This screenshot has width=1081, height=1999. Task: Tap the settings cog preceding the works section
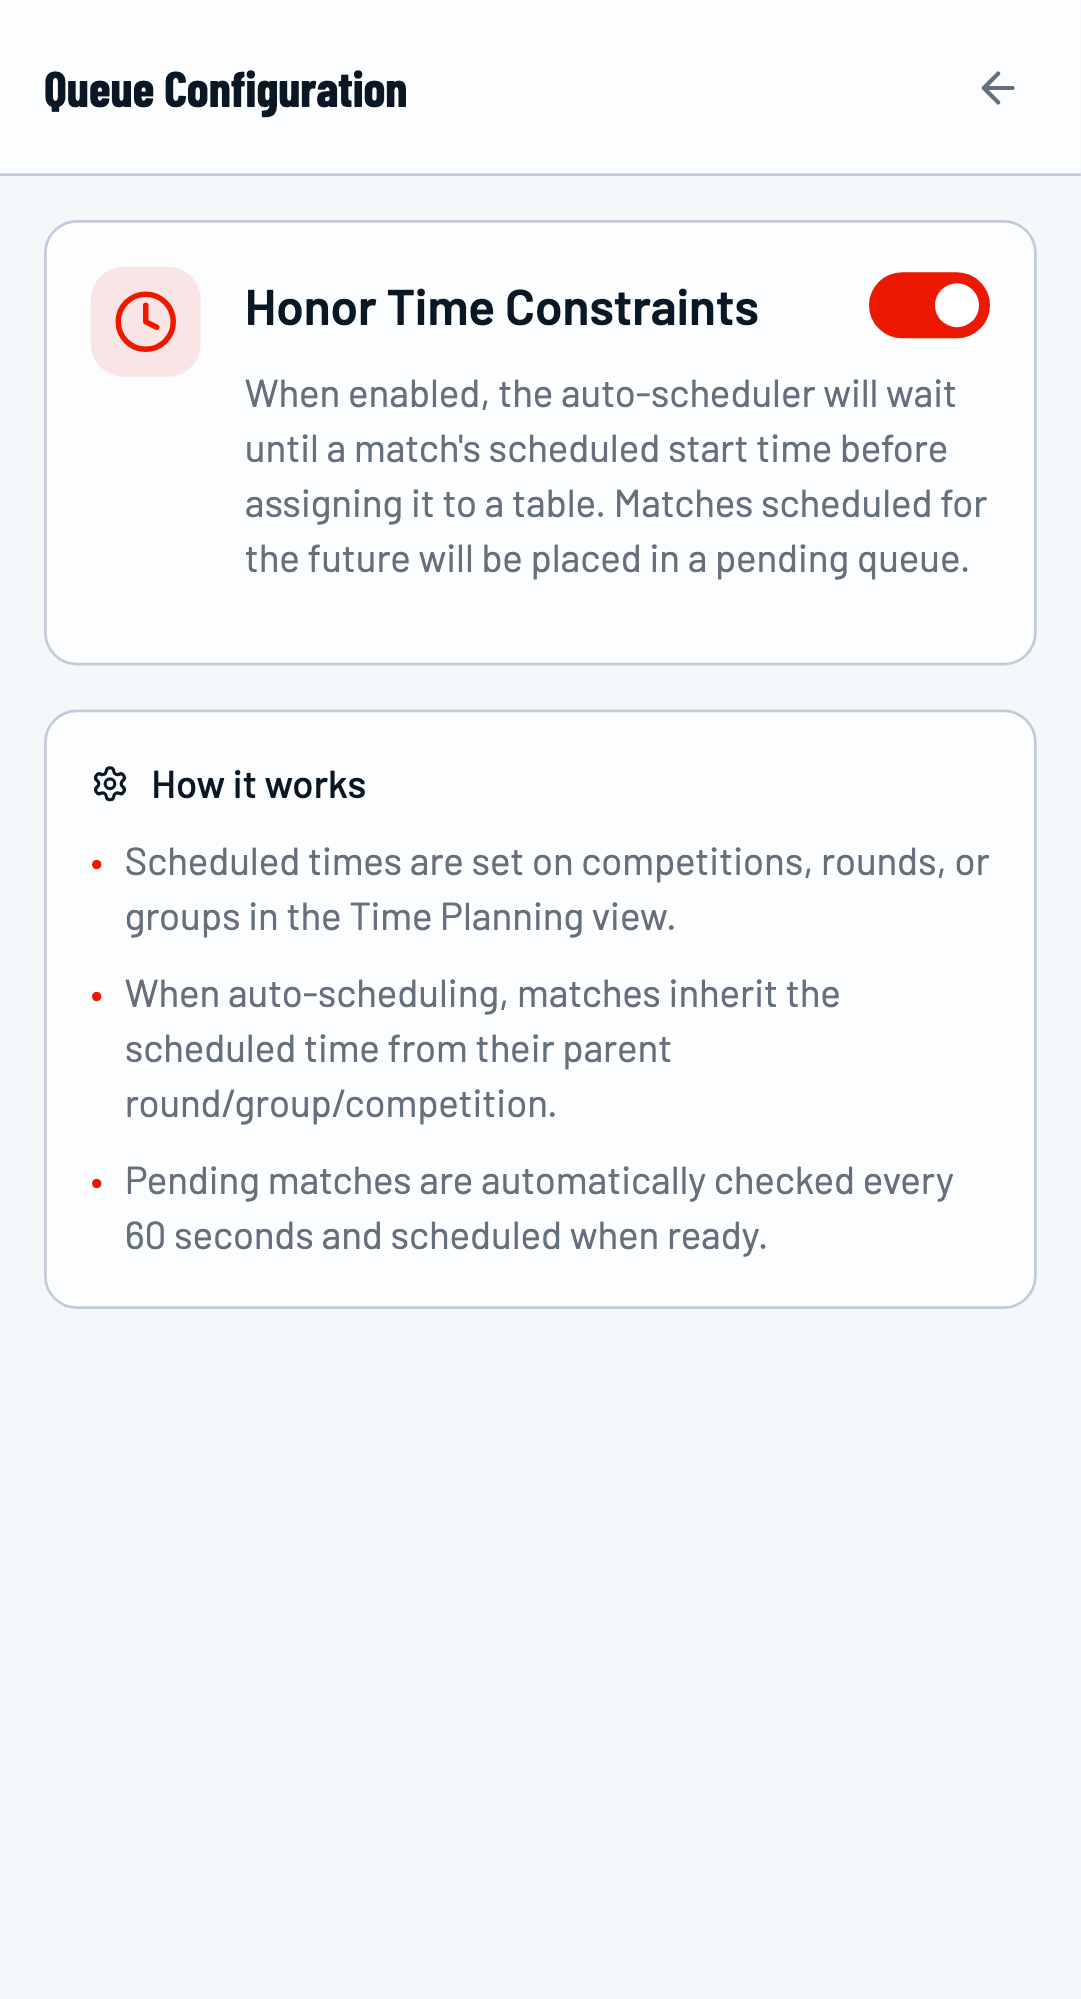(x=110, y=785)
